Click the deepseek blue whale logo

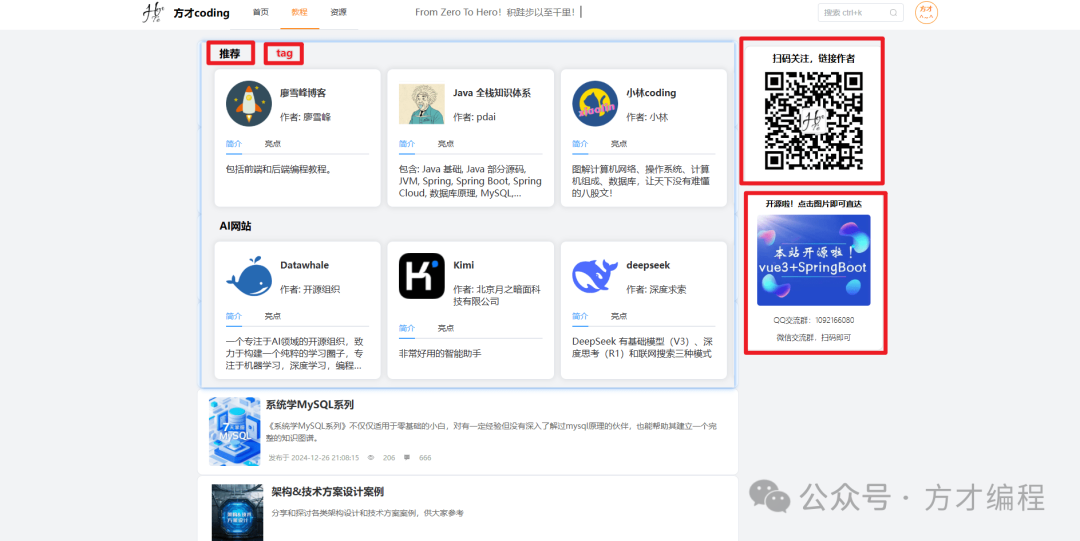pyautogui.click(x=595, y=276)
